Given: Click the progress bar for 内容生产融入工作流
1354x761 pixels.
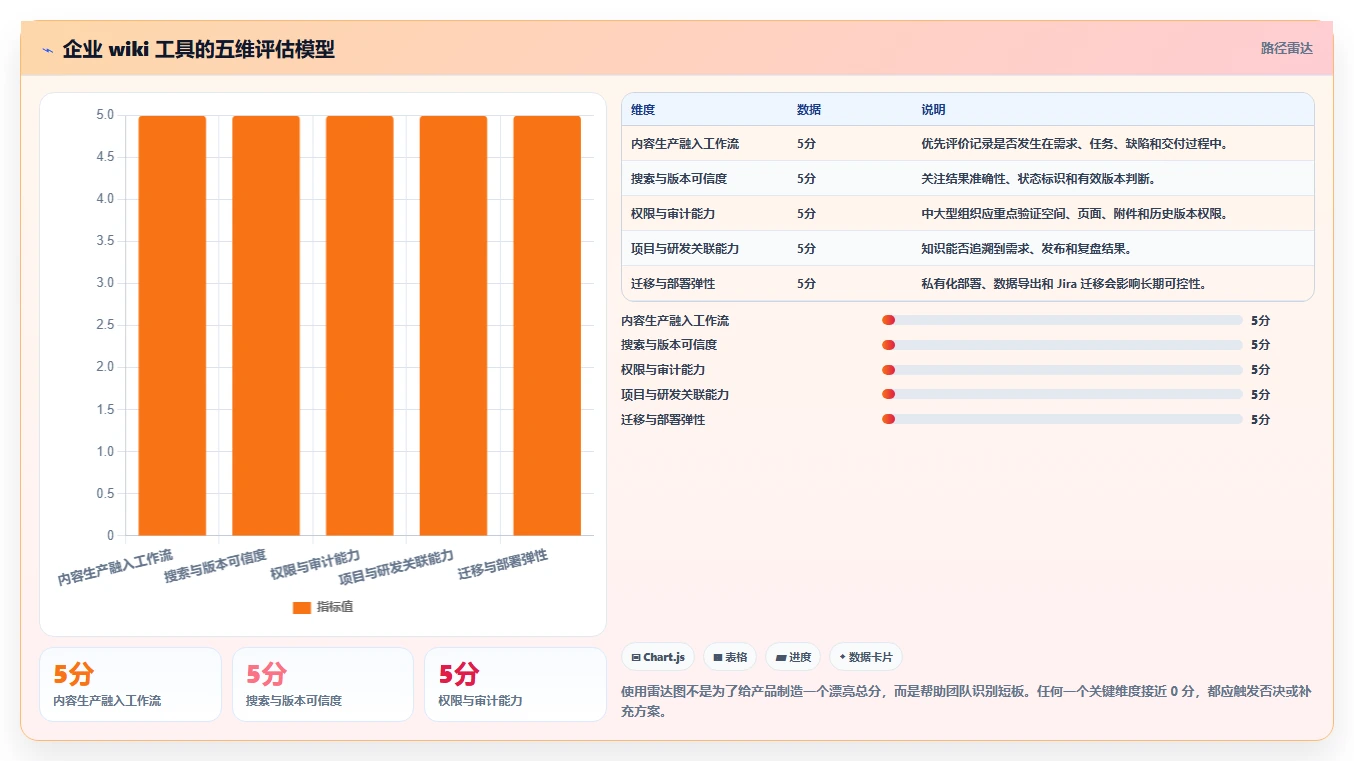Looking at the screenshot, I should [1062, 320].
